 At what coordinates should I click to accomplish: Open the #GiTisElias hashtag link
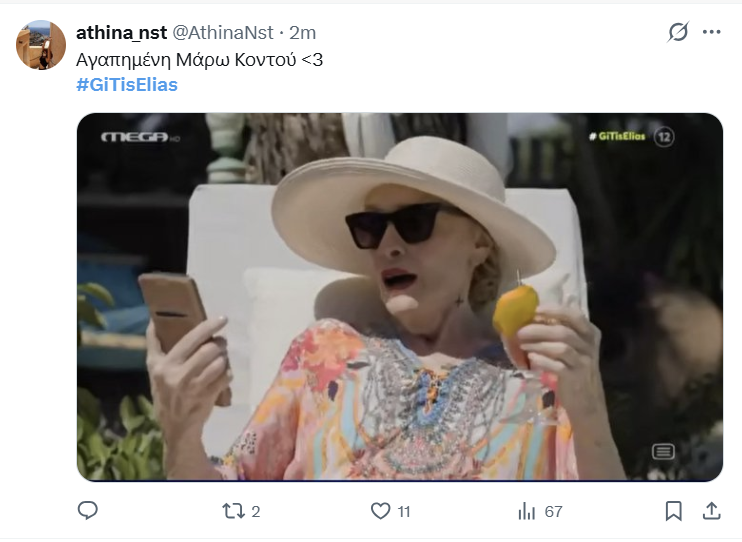(127, 85)
